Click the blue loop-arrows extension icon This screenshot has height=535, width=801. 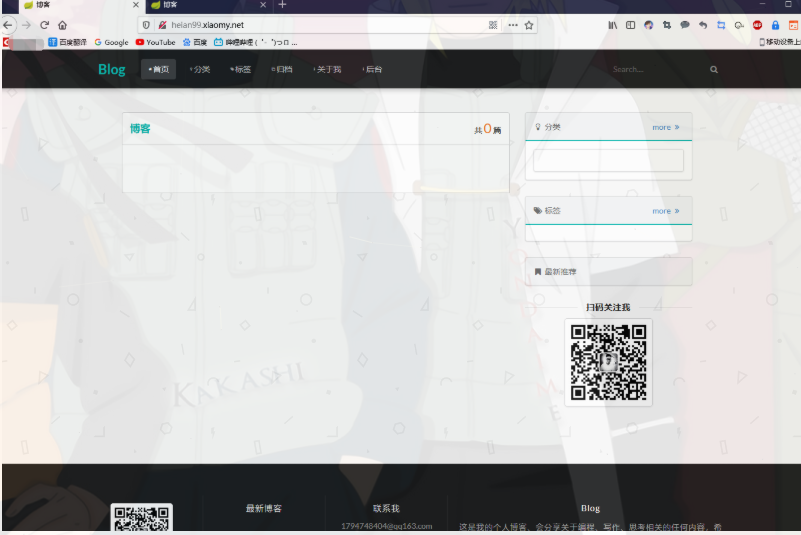[x=721, y=25]
